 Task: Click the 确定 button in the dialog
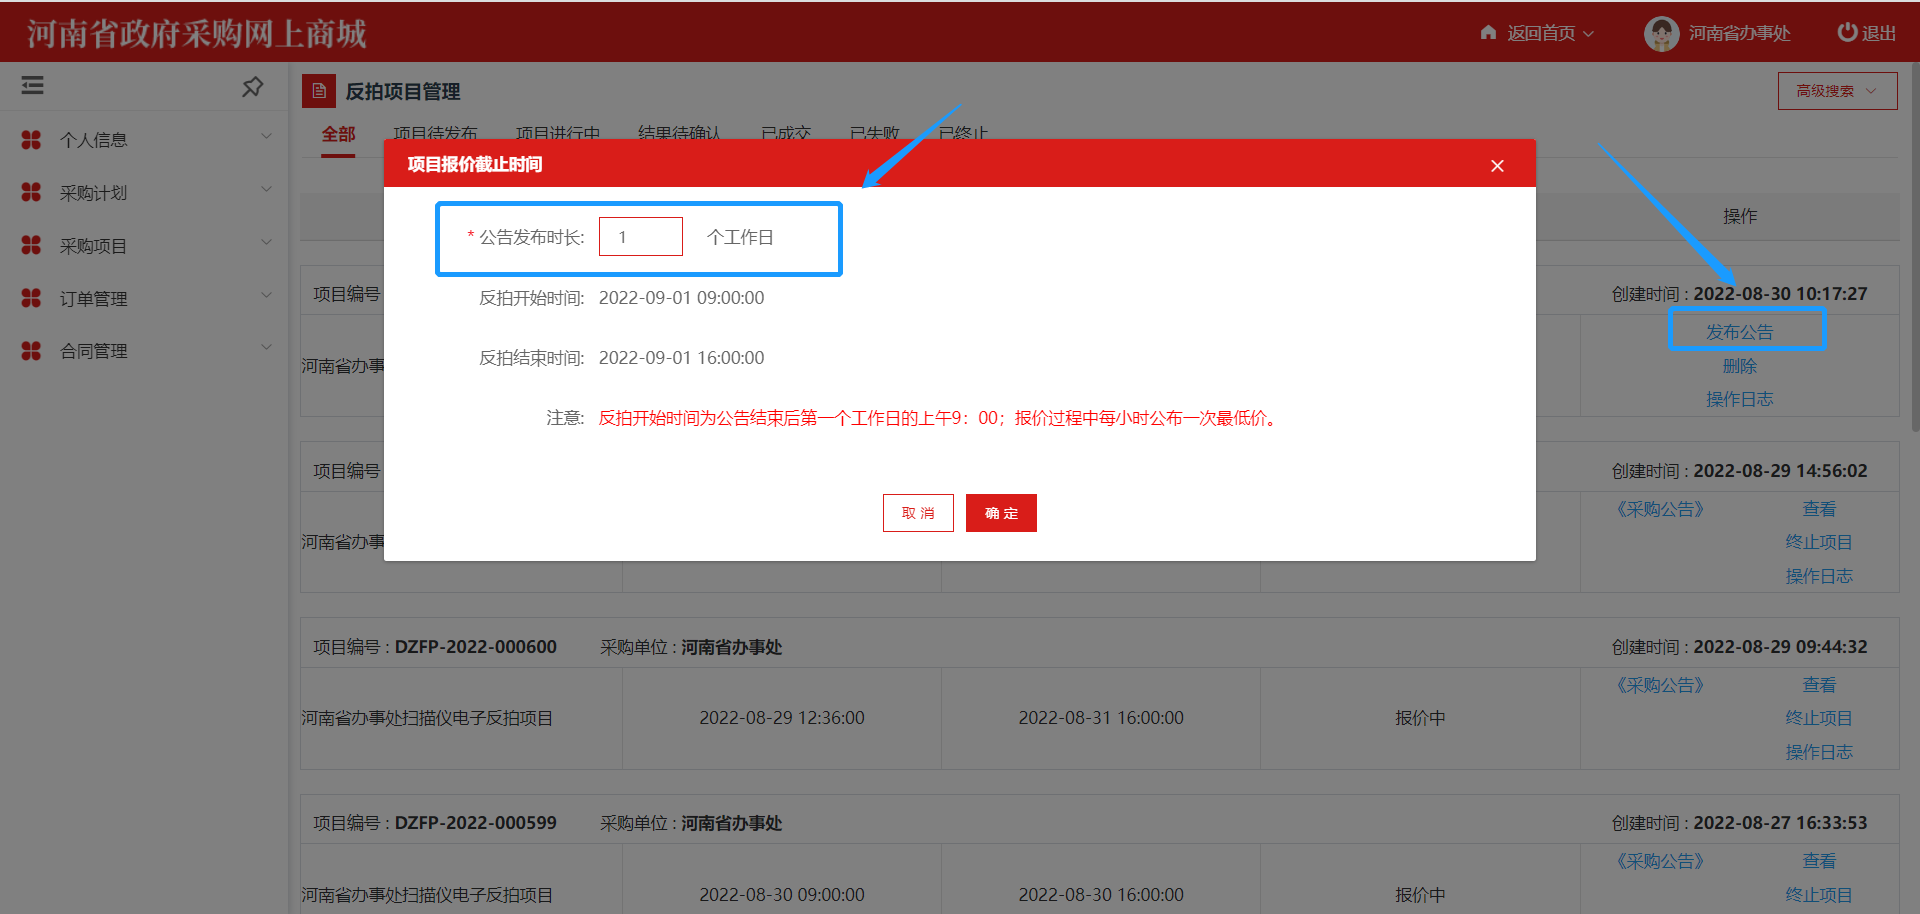(1001, 513)
